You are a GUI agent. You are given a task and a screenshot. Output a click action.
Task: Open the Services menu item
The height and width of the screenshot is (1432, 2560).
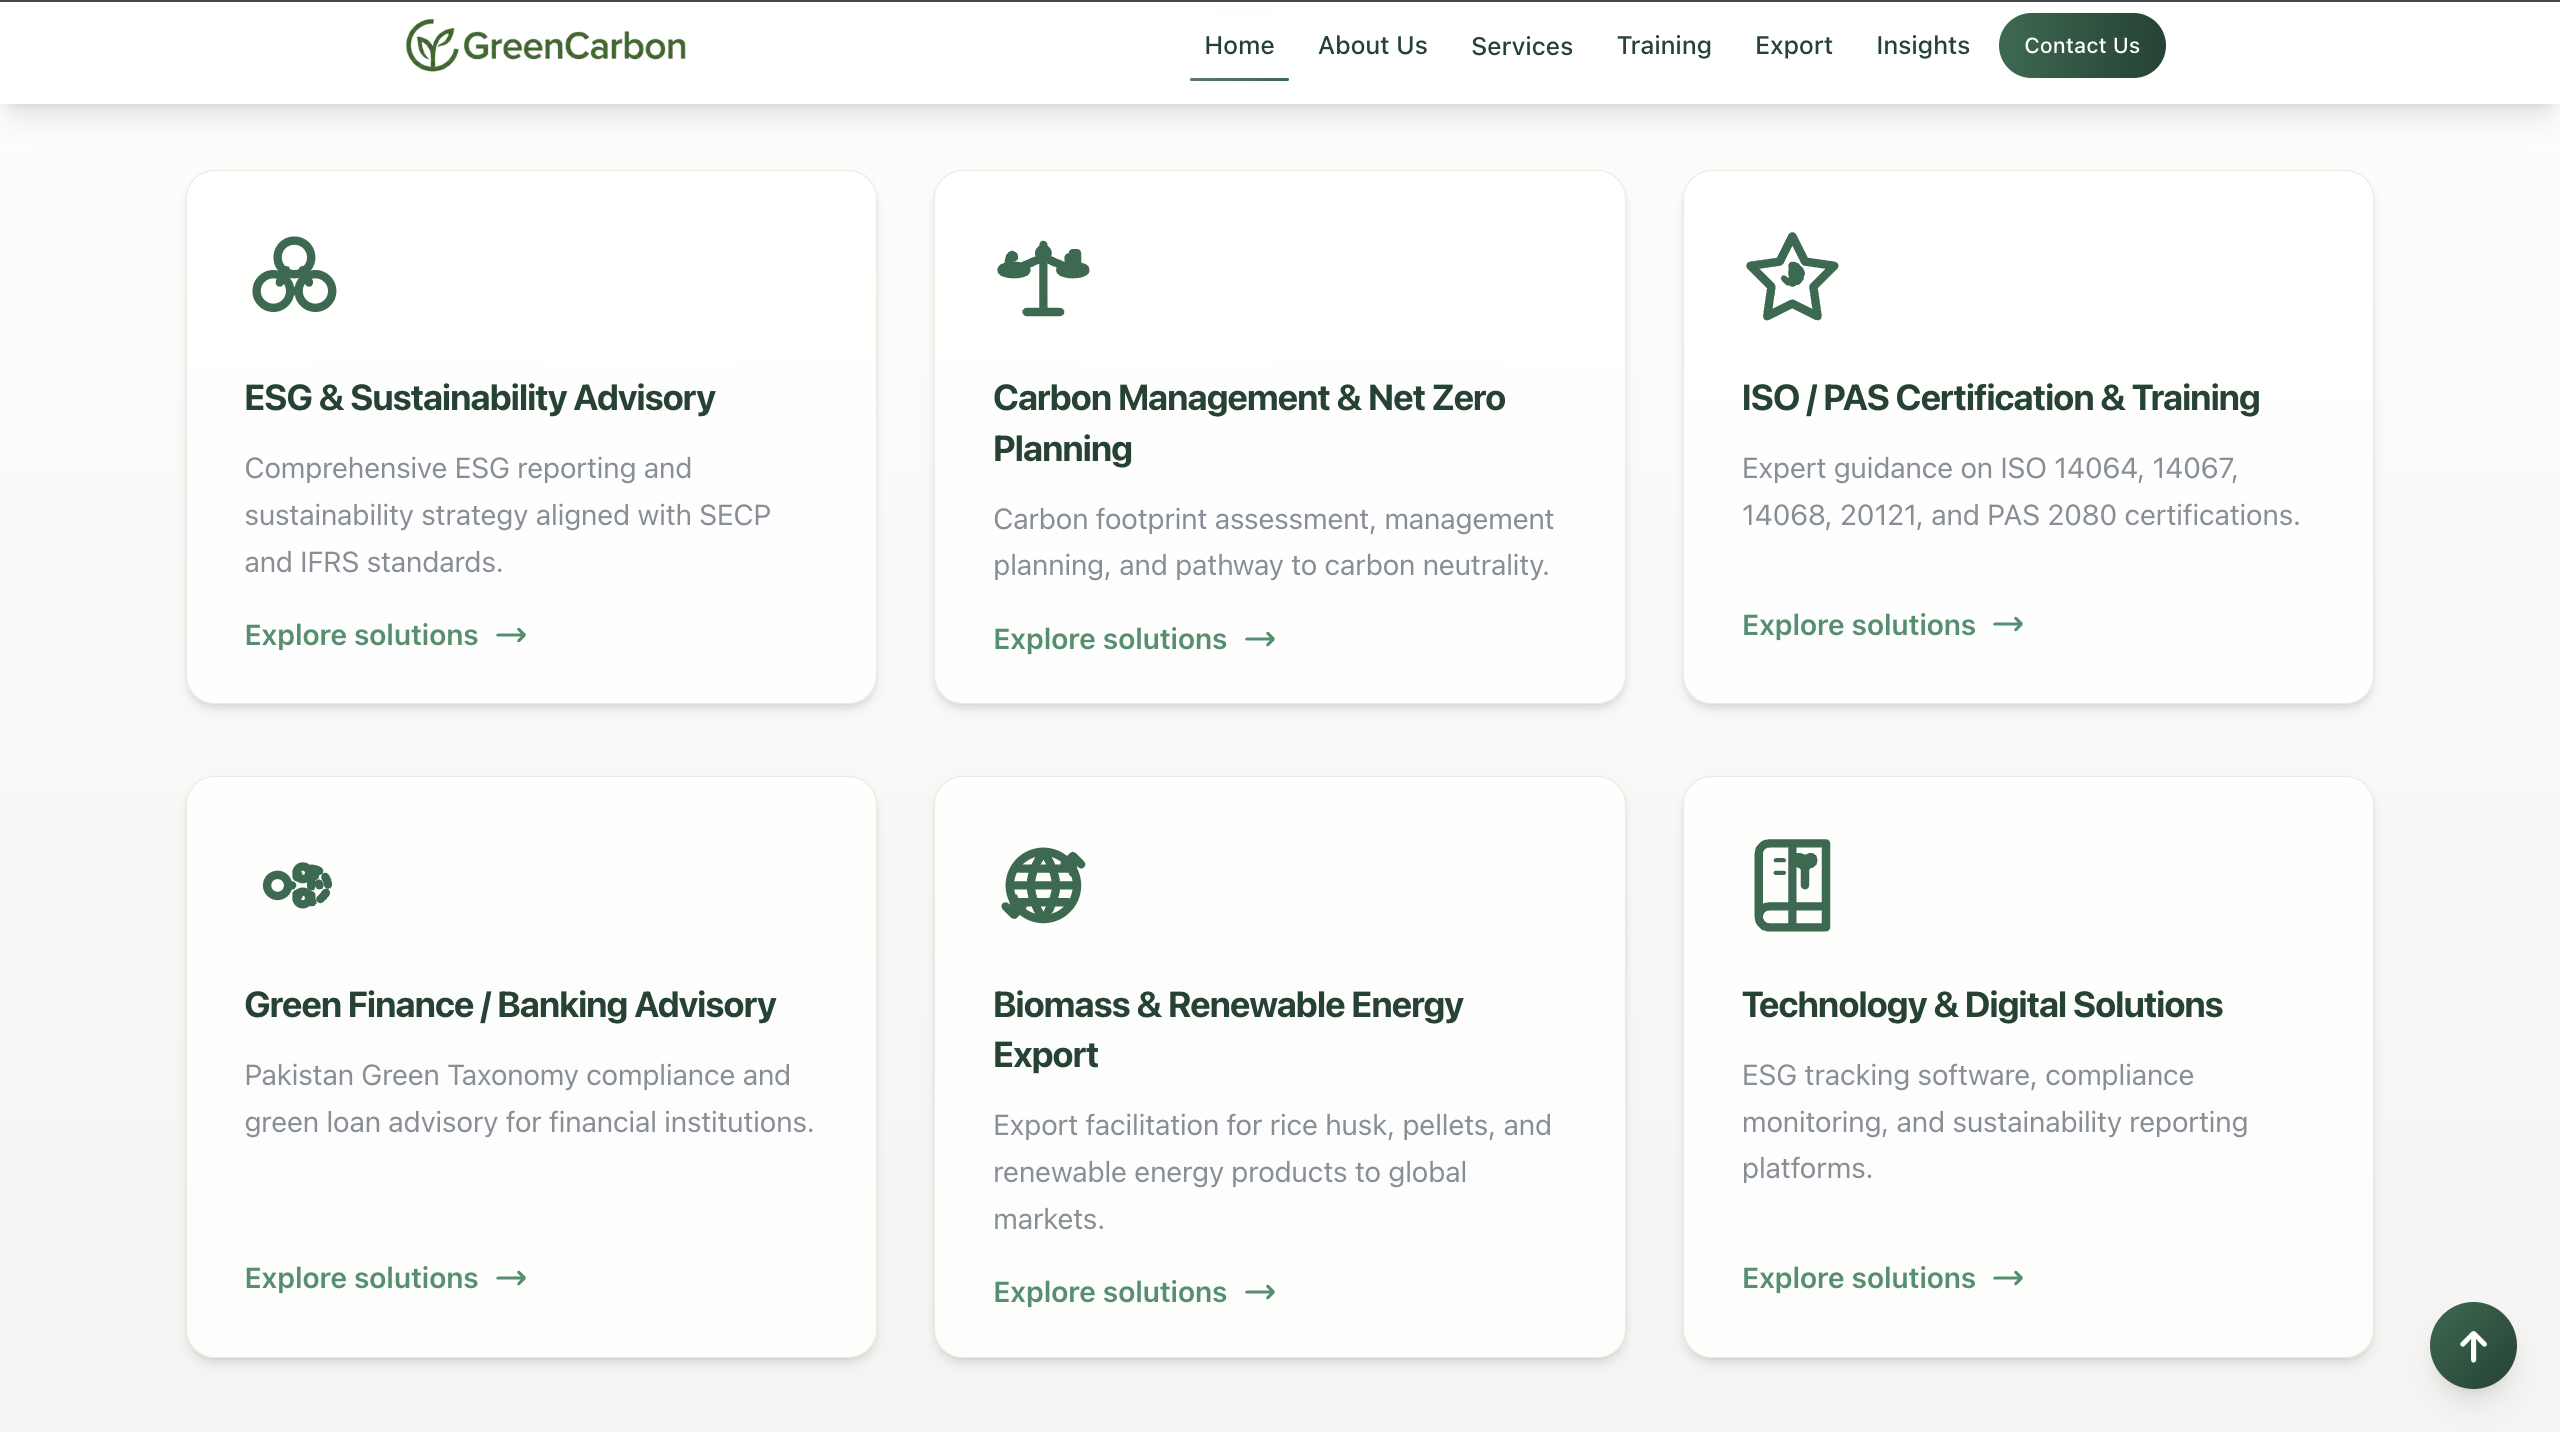[x=1521, y=46]
